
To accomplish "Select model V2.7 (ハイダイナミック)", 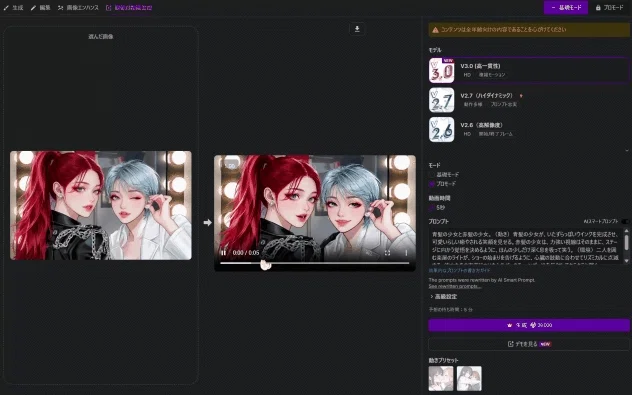I will click(x=528, y=100).
